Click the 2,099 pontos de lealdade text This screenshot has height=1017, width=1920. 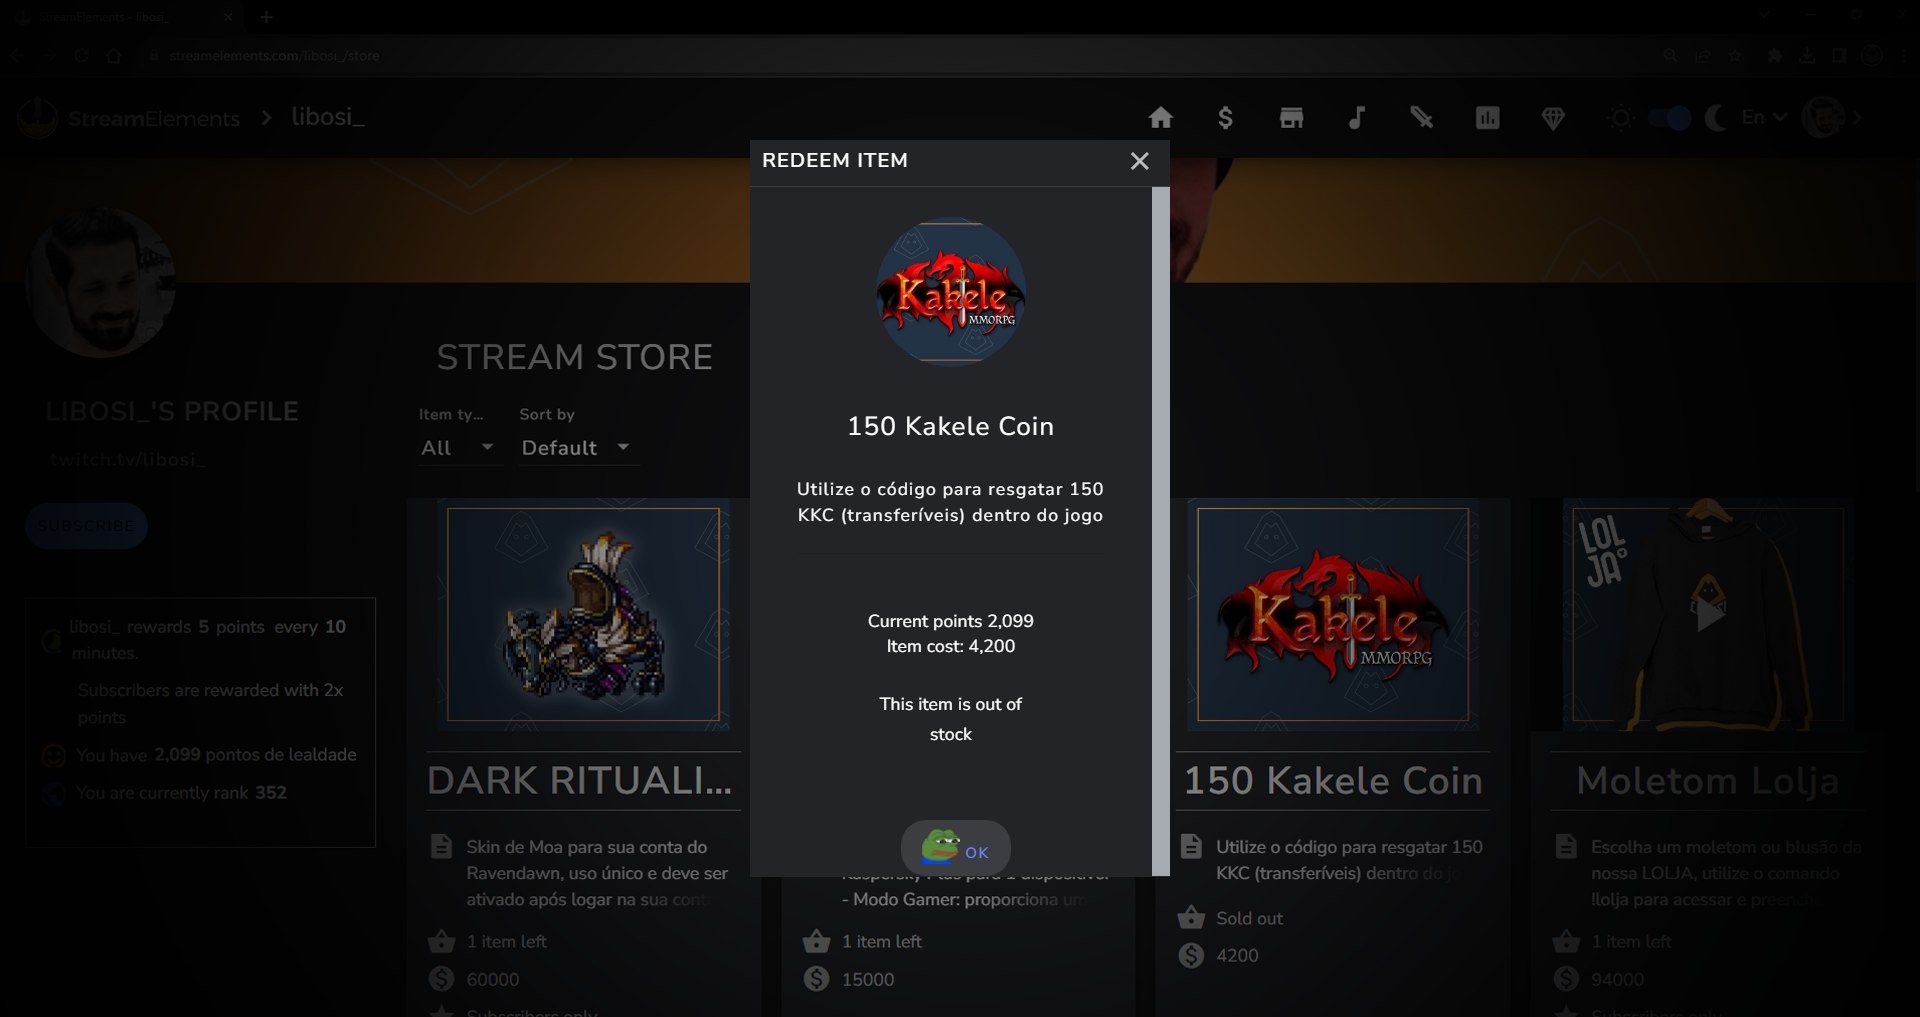point(255,755)
